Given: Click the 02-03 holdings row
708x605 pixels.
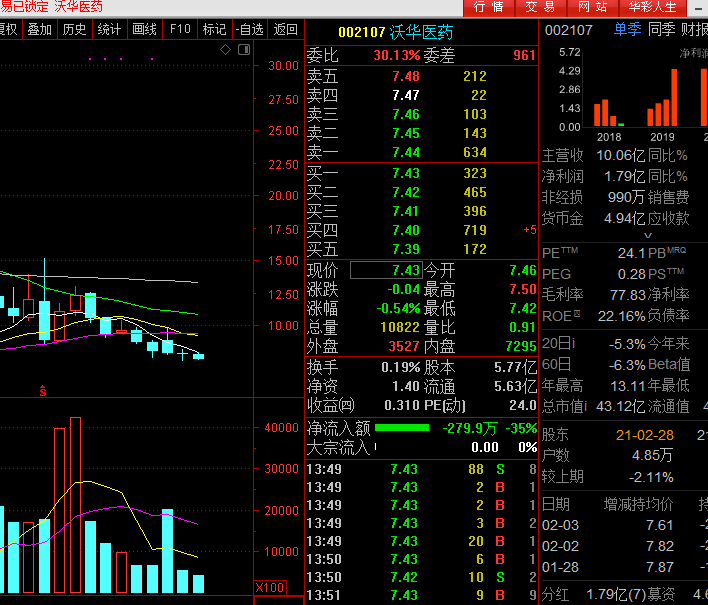Looking at the screenshot, I should (x=624, y=525).
